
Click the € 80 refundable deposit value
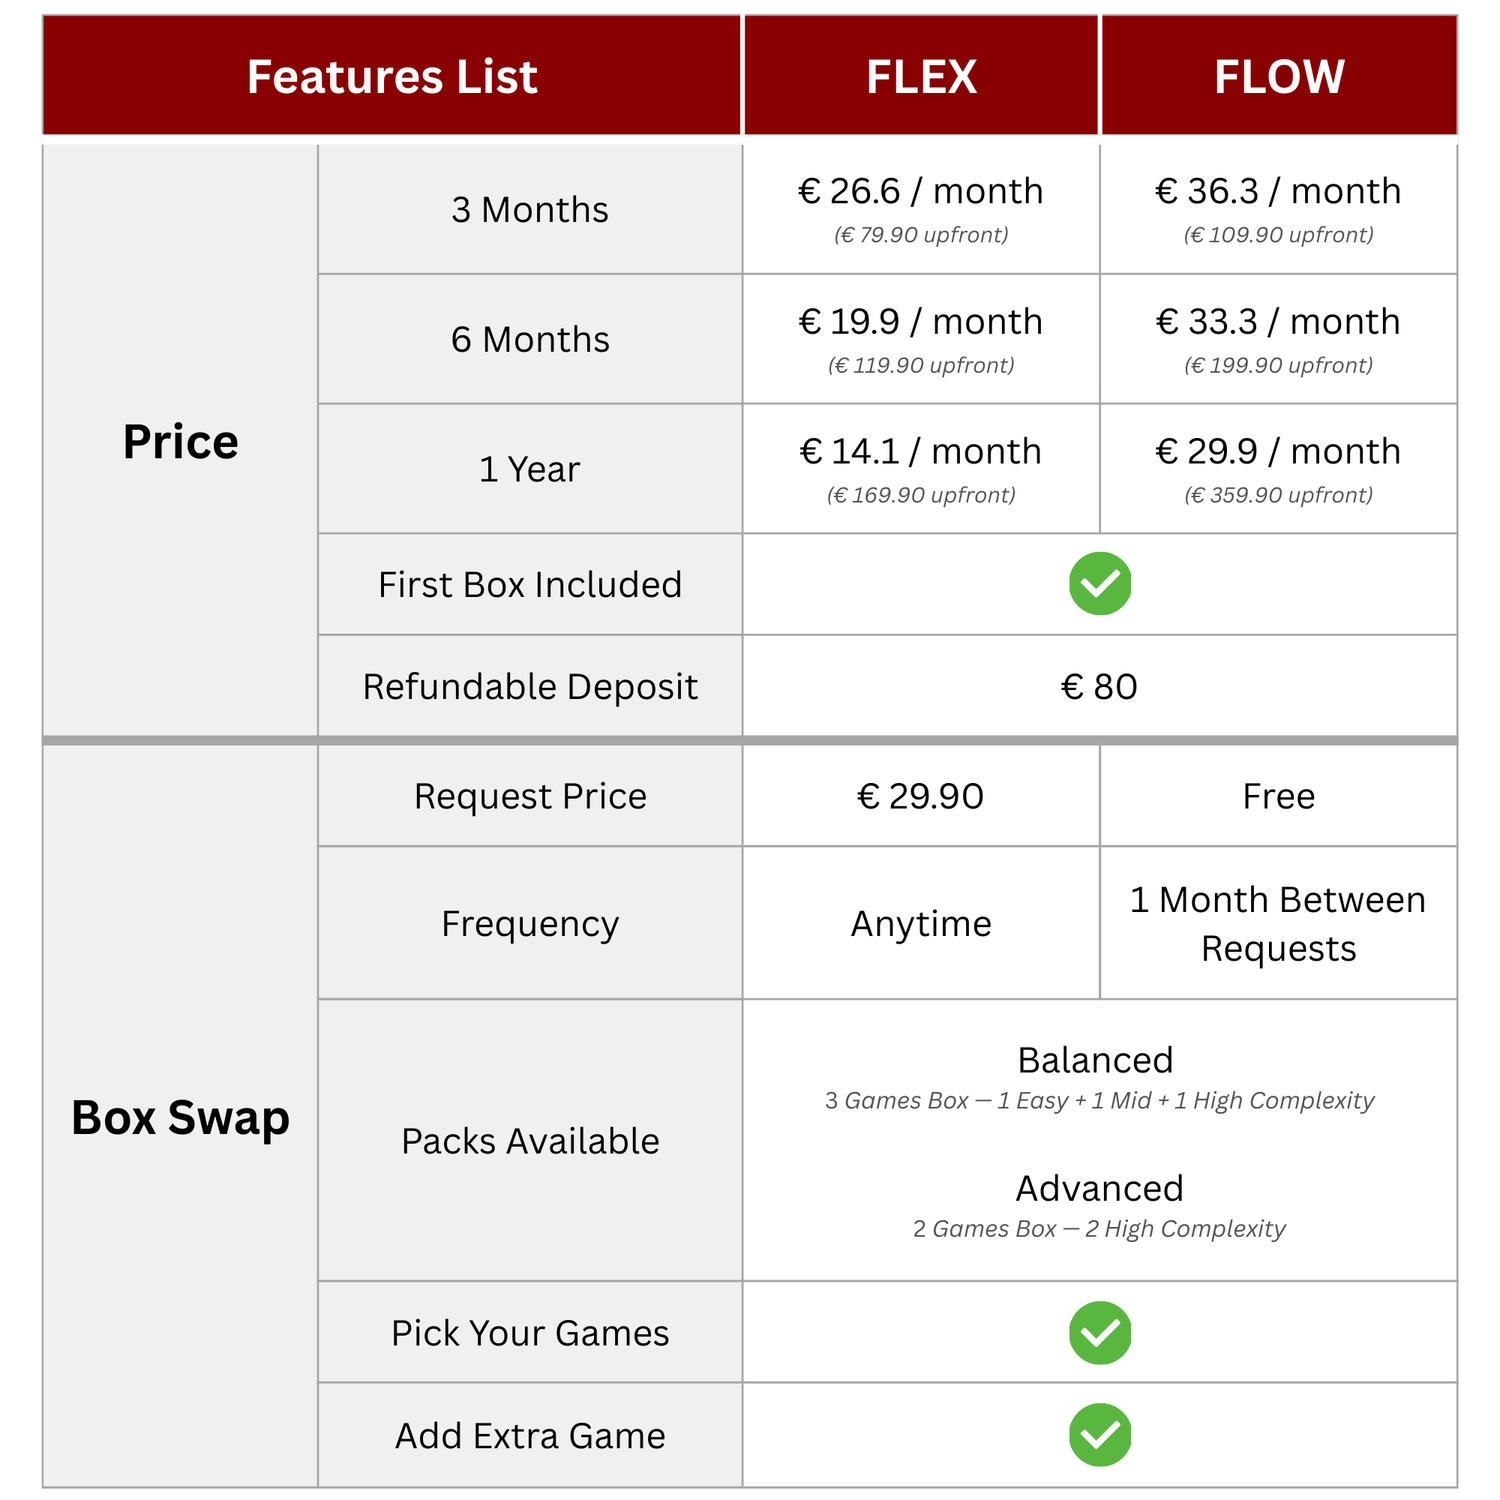(1099, 687)
